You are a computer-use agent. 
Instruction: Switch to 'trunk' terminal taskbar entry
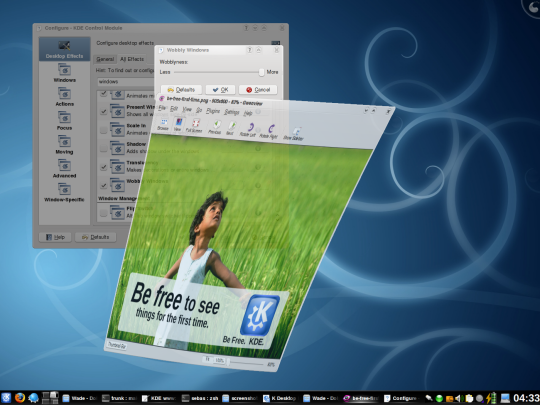(120, 398)
